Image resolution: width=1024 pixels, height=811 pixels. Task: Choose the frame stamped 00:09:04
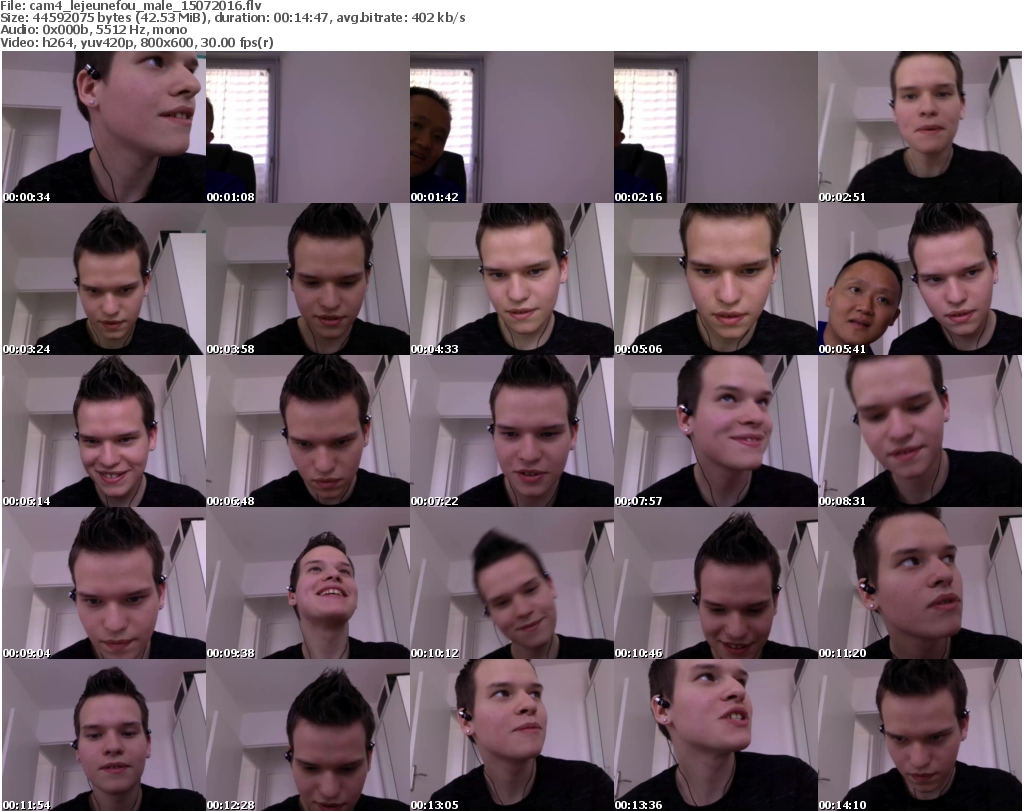[x=104, y=583]
